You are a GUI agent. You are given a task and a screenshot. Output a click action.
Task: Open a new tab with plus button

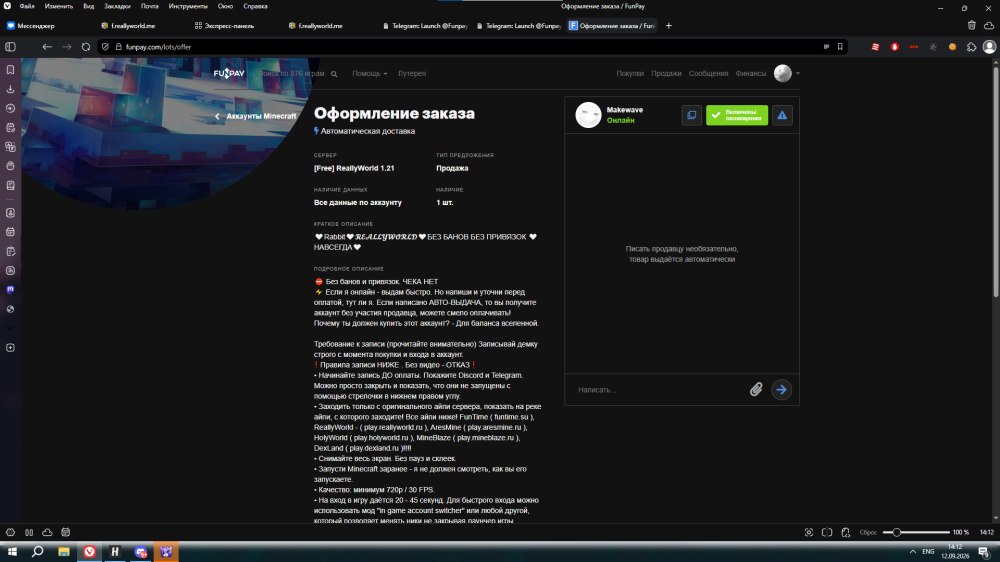pyautogui.click(x=668, y=26)
